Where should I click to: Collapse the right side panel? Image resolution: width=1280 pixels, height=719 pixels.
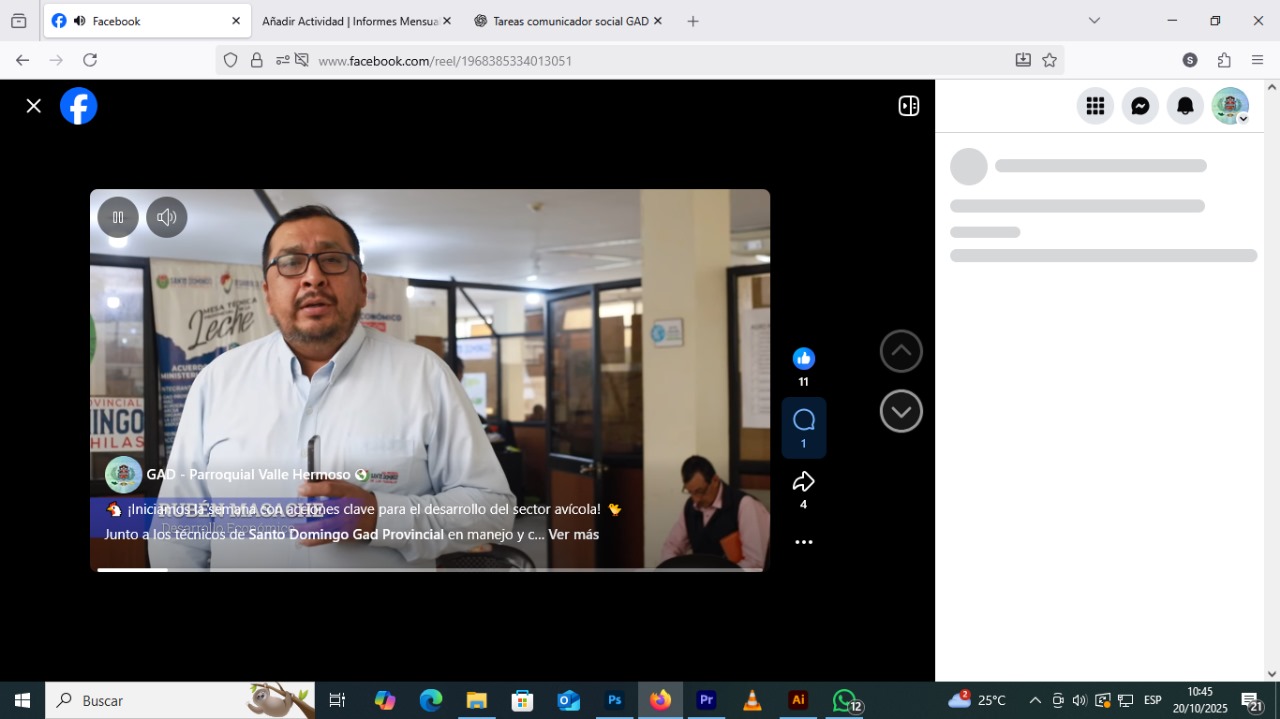[x=908, y=106]
